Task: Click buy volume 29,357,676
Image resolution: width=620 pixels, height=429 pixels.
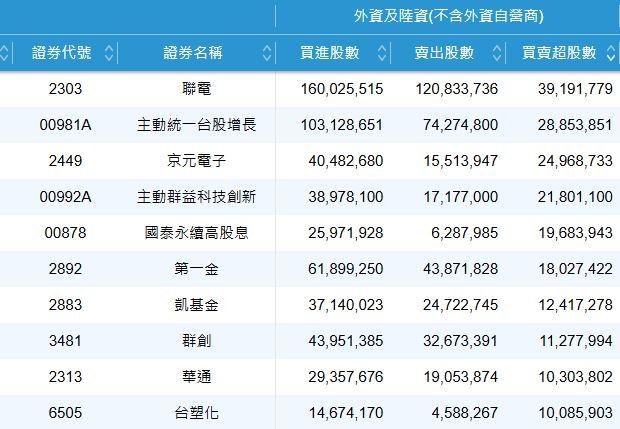Action: tap(346, 377)
